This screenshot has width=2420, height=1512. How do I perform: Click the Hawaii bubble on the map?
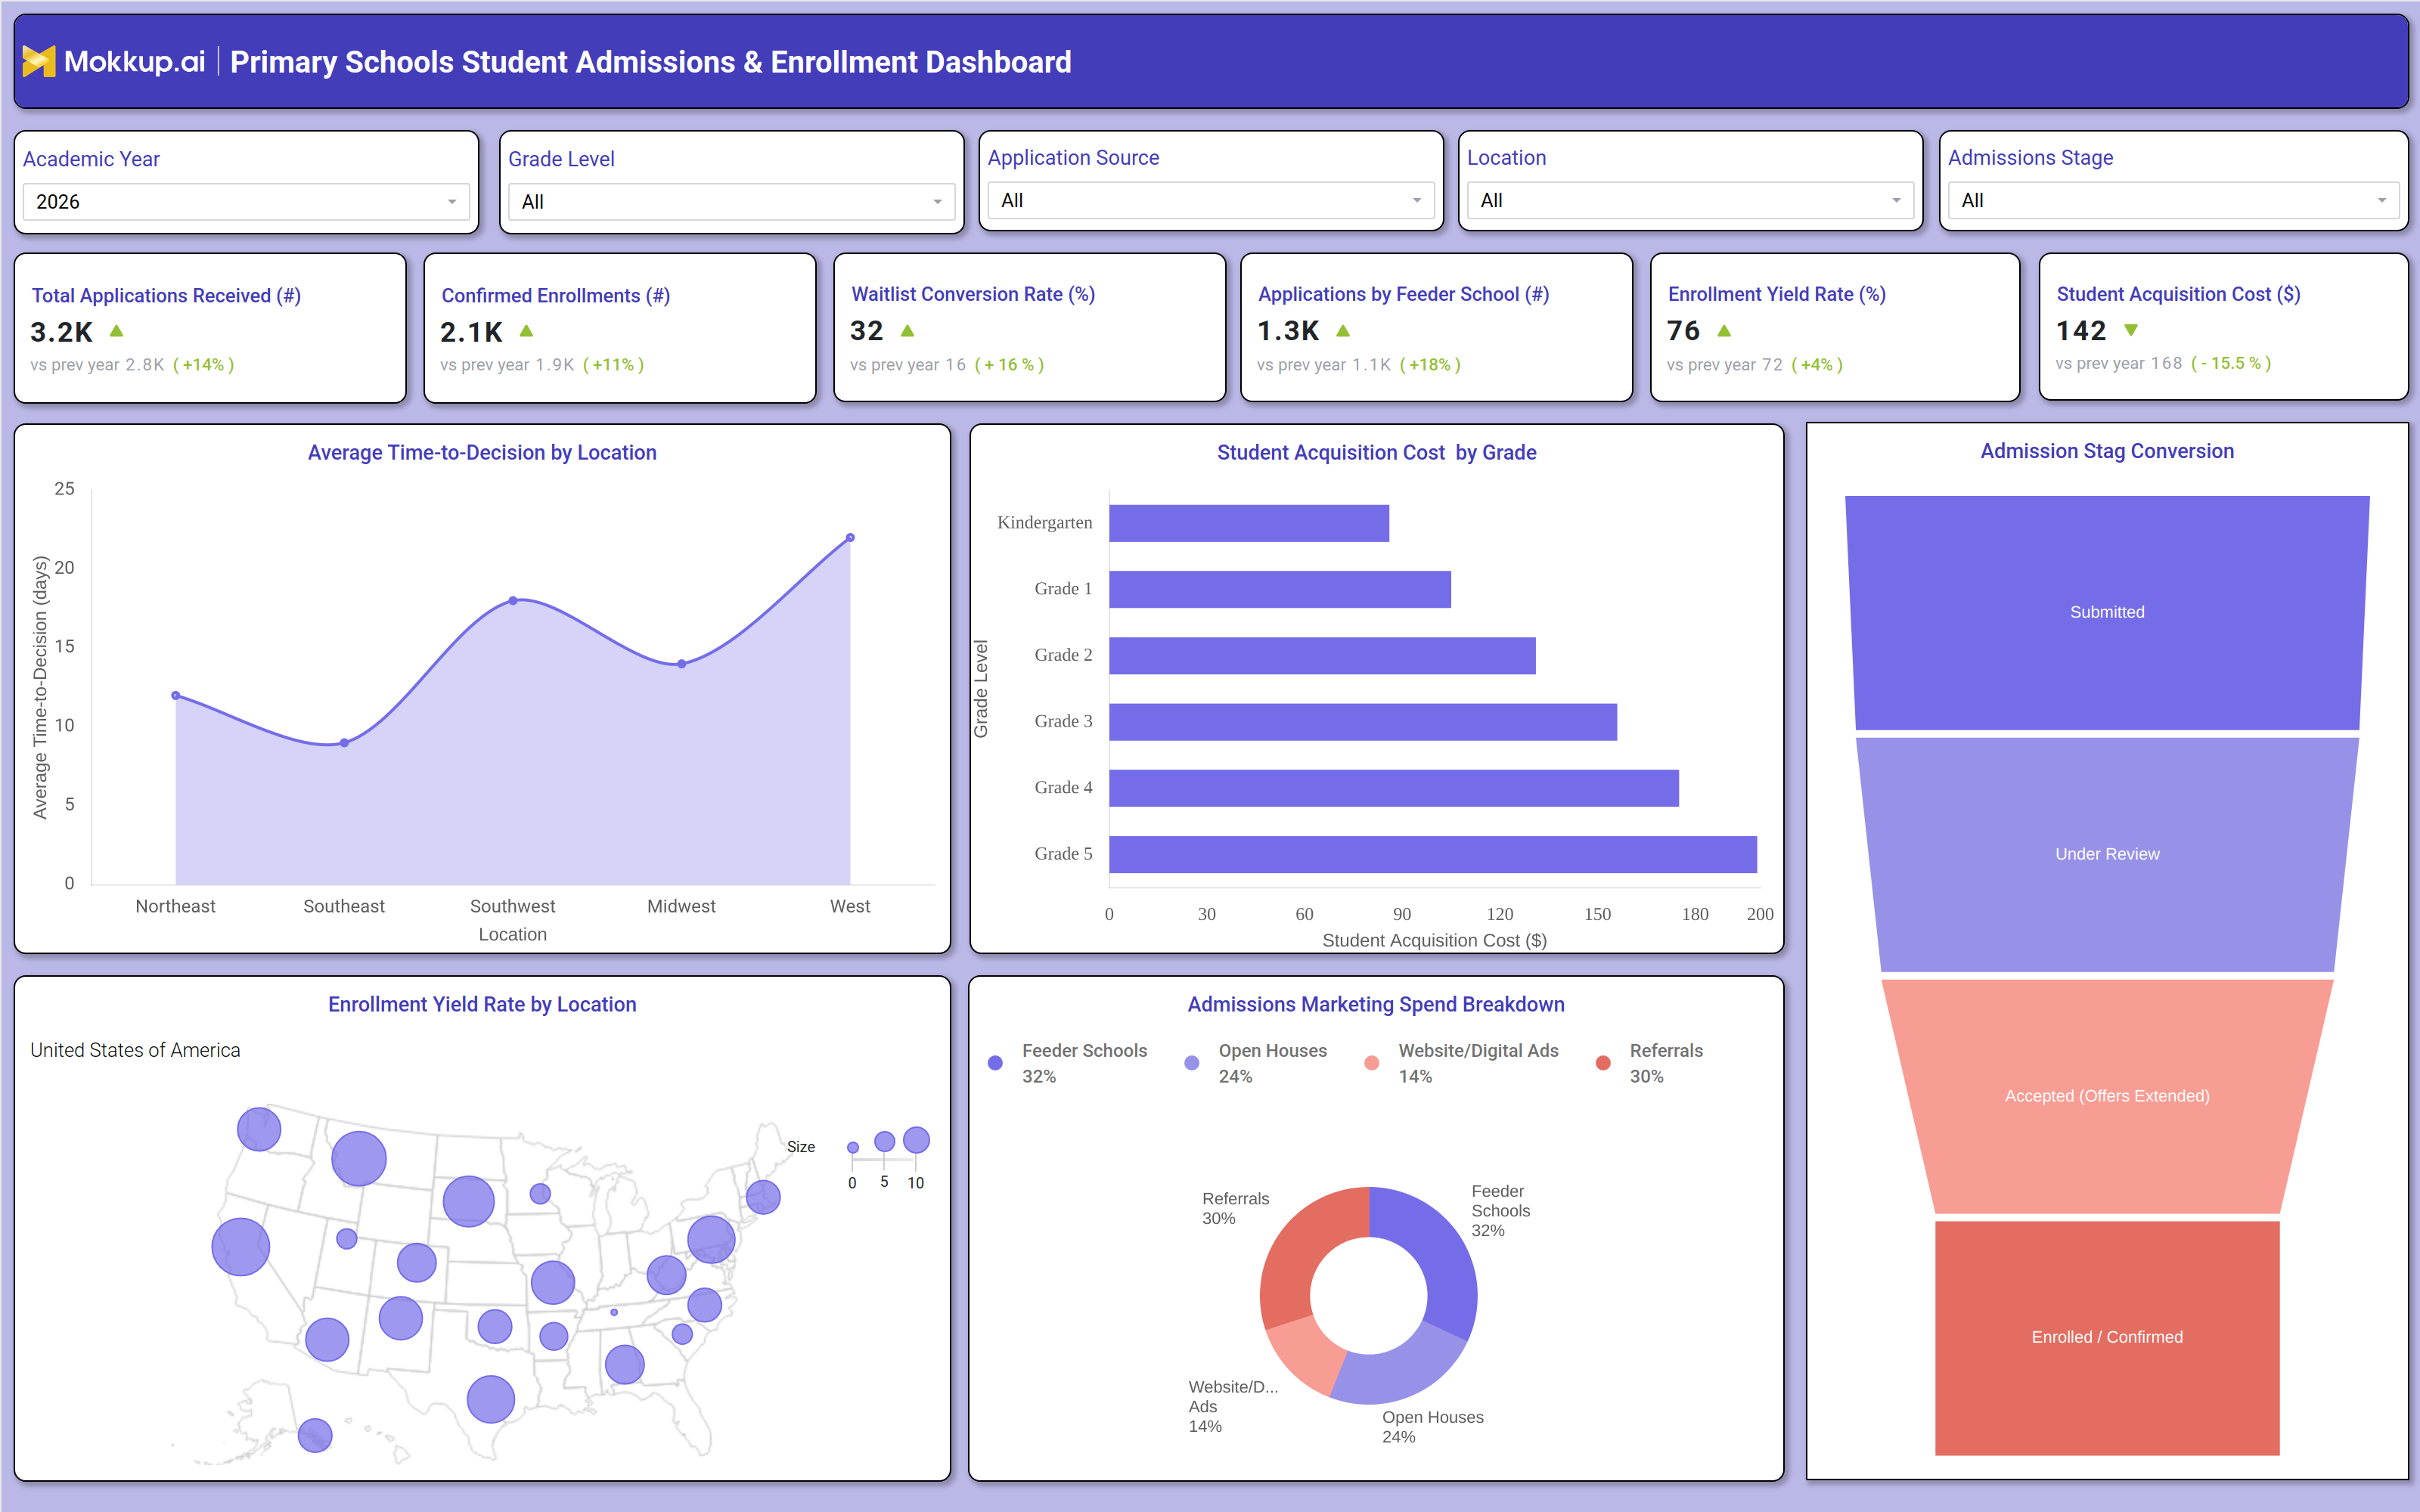pos(315,1435)
